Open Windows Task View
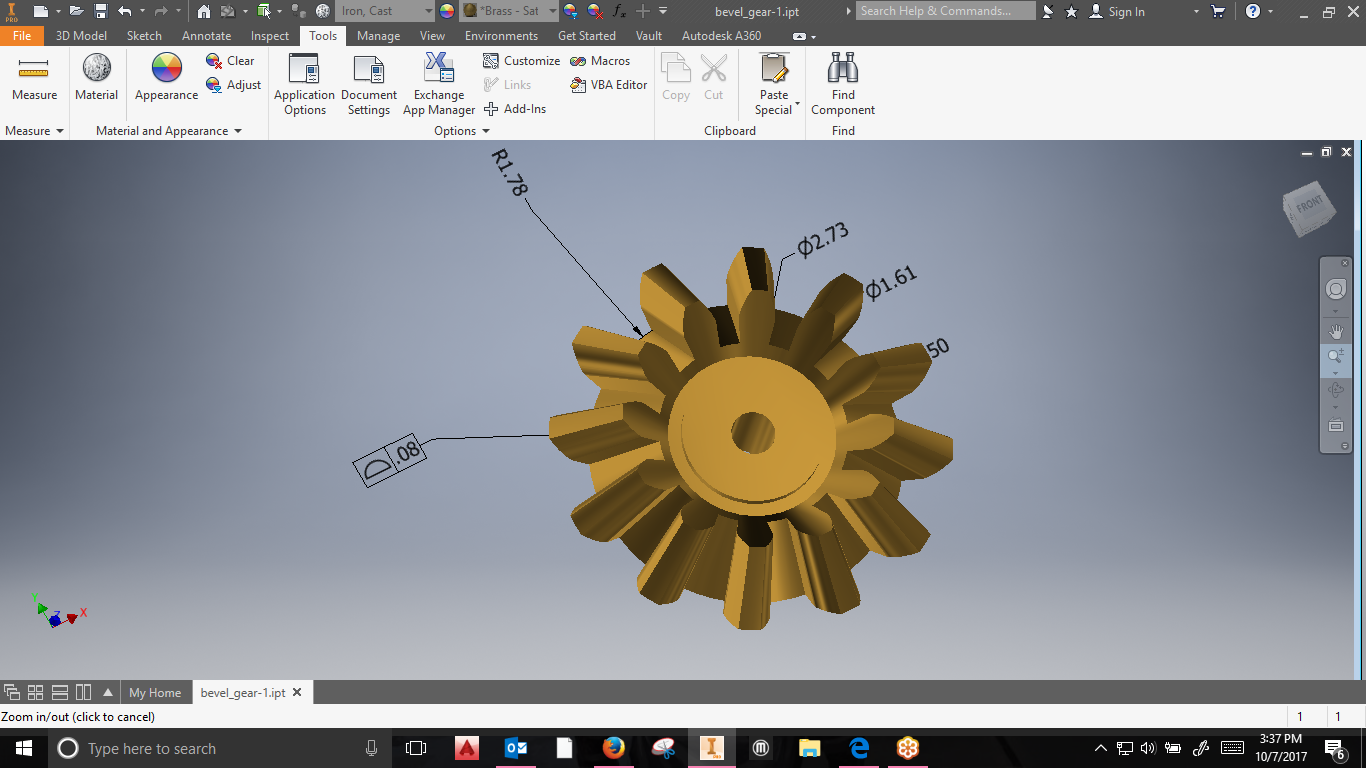 416,748
